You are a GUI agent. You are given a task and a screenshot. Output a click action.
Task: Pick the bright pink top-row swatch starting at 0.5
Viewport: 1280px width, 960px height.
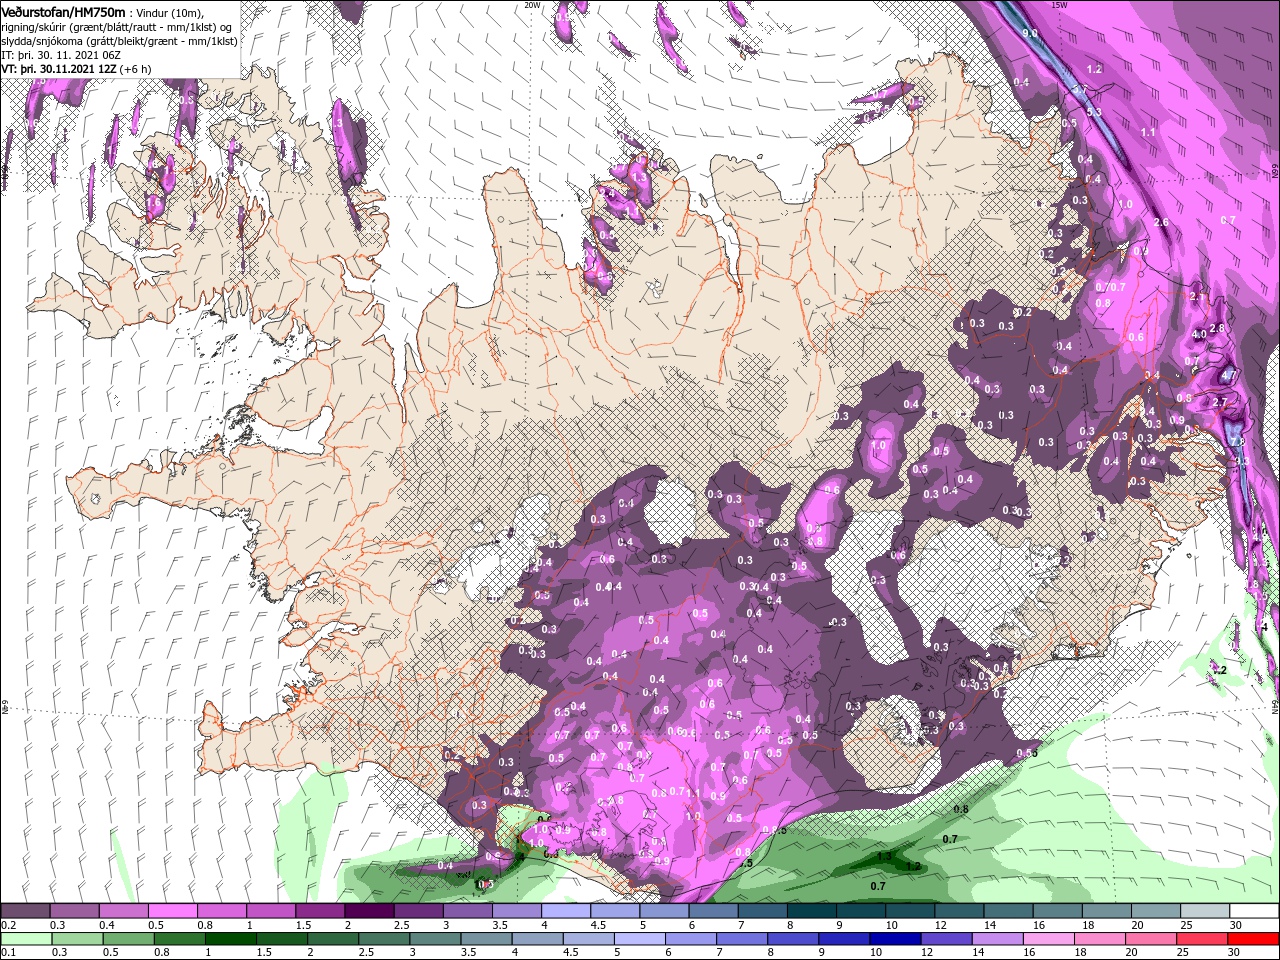click(x=172, y=911)
